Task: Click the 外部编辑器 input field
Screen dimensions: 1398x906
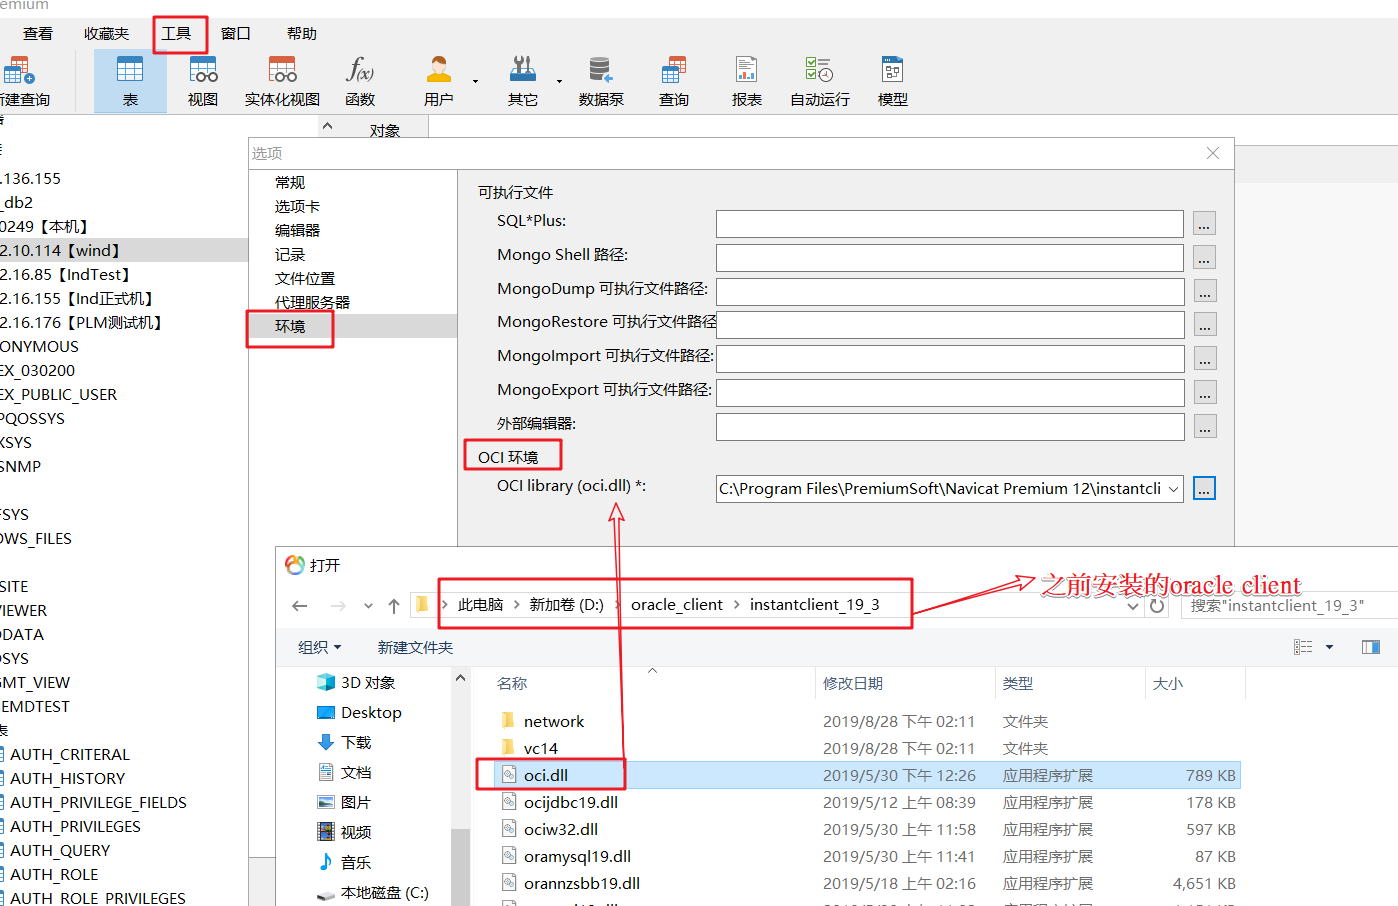Action: click(x=950, y=427)
